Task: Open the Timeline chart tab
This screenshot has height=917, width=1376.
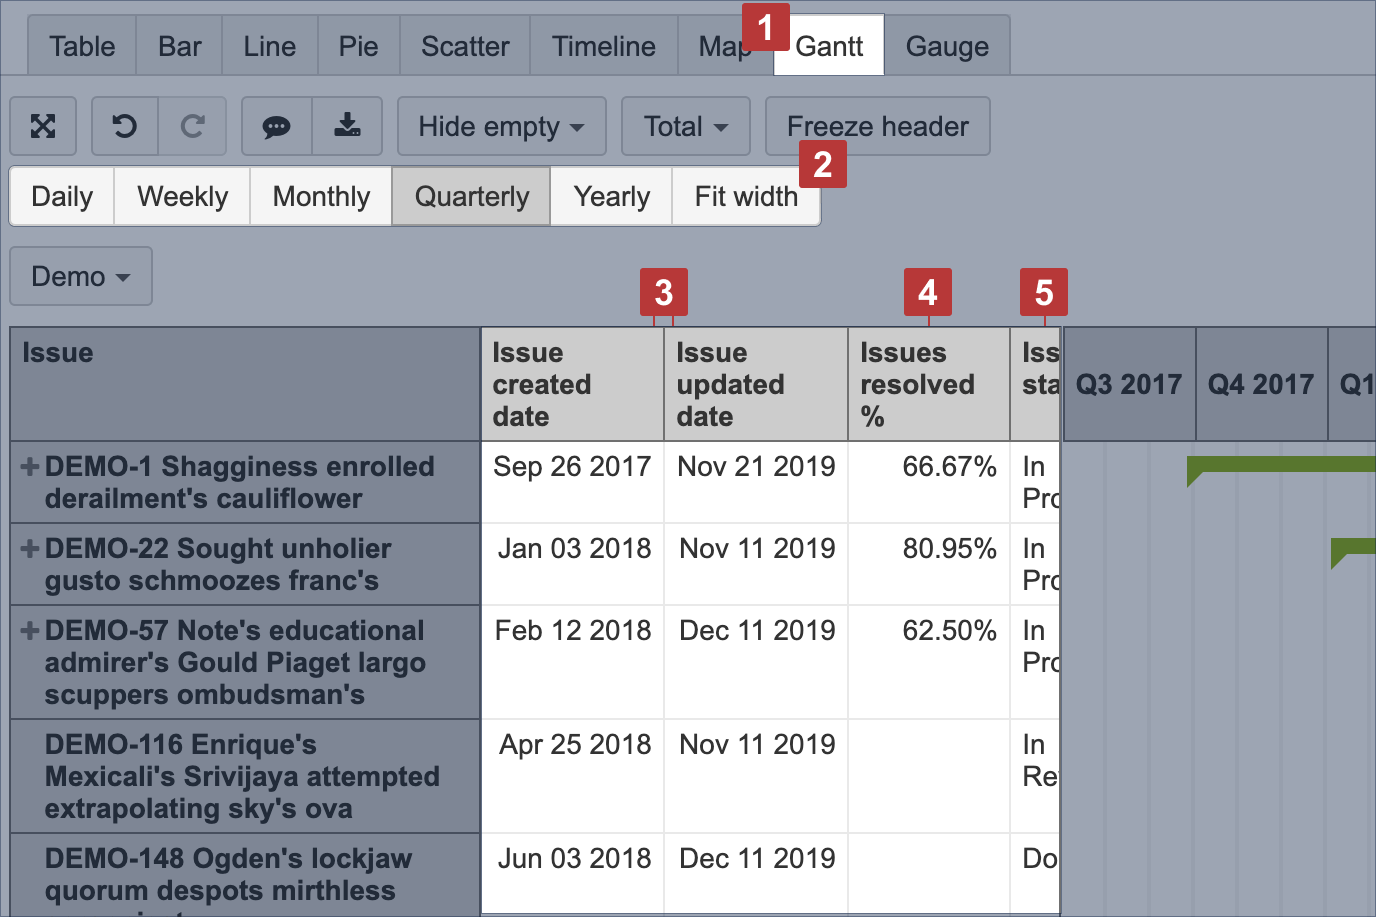Action: (x=603, y=46)
